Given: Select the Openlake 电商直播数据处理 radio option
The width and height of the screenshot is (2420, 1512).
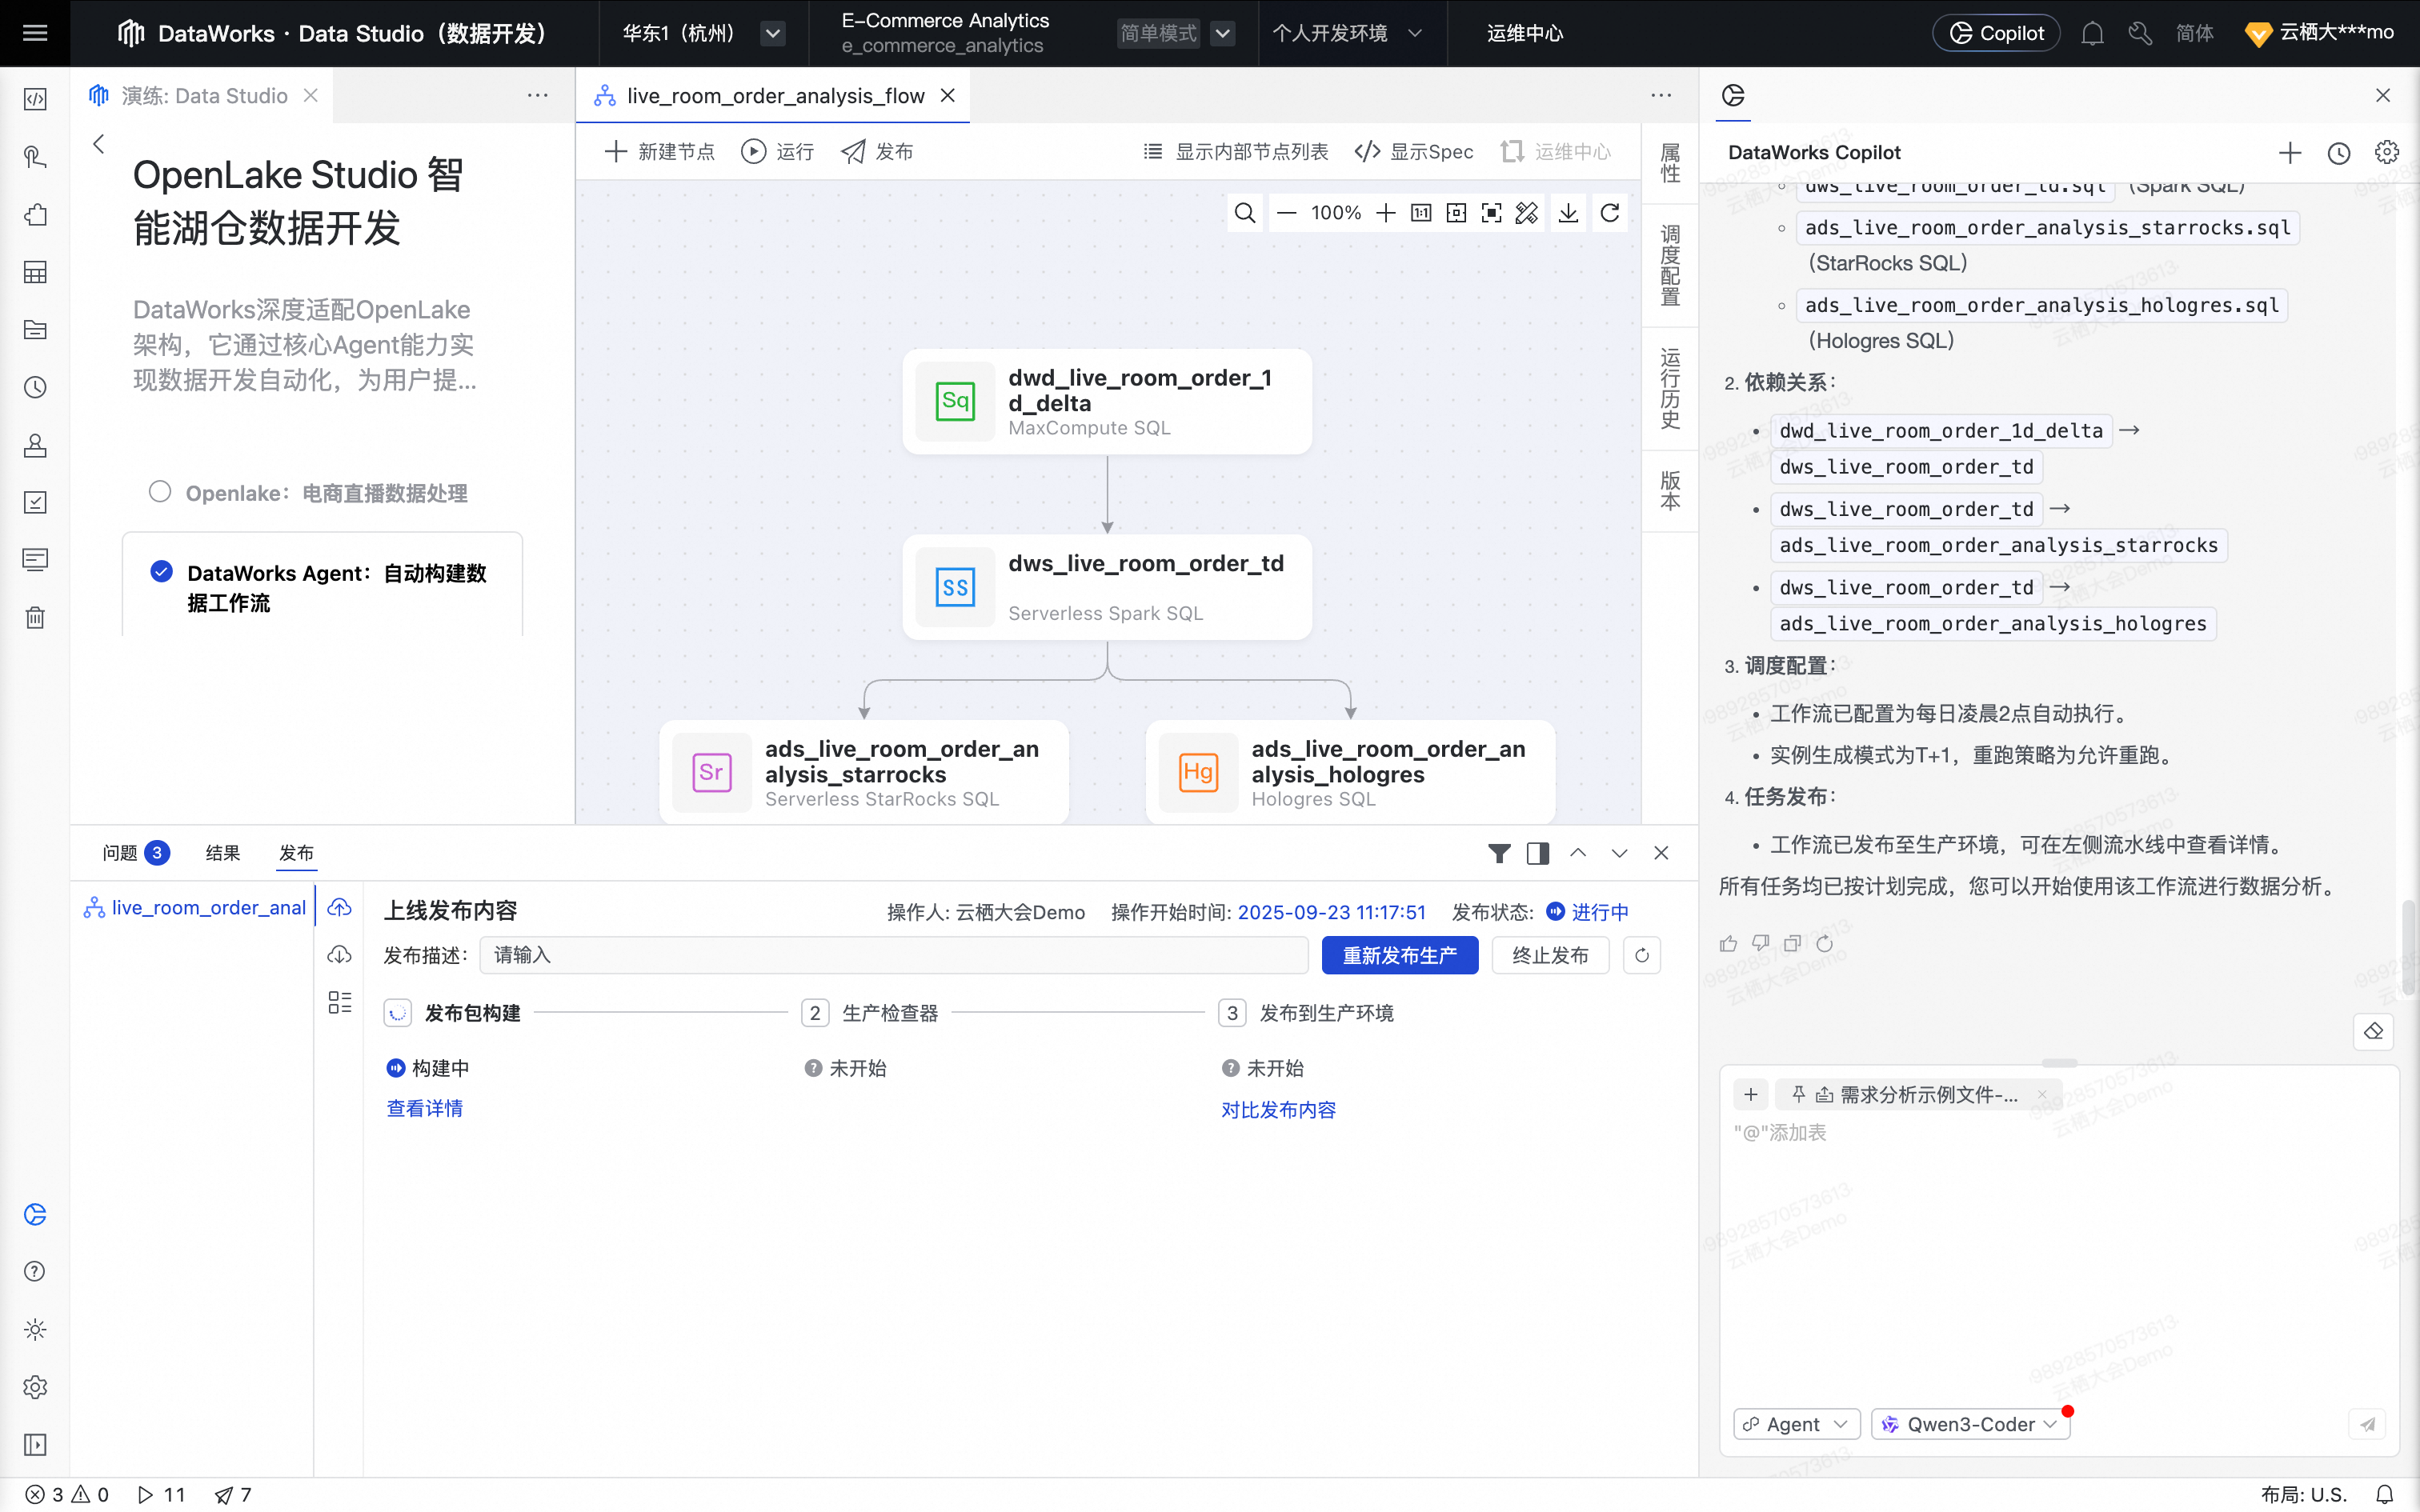Looking at the screenshot, I should (x=160, y=492).
